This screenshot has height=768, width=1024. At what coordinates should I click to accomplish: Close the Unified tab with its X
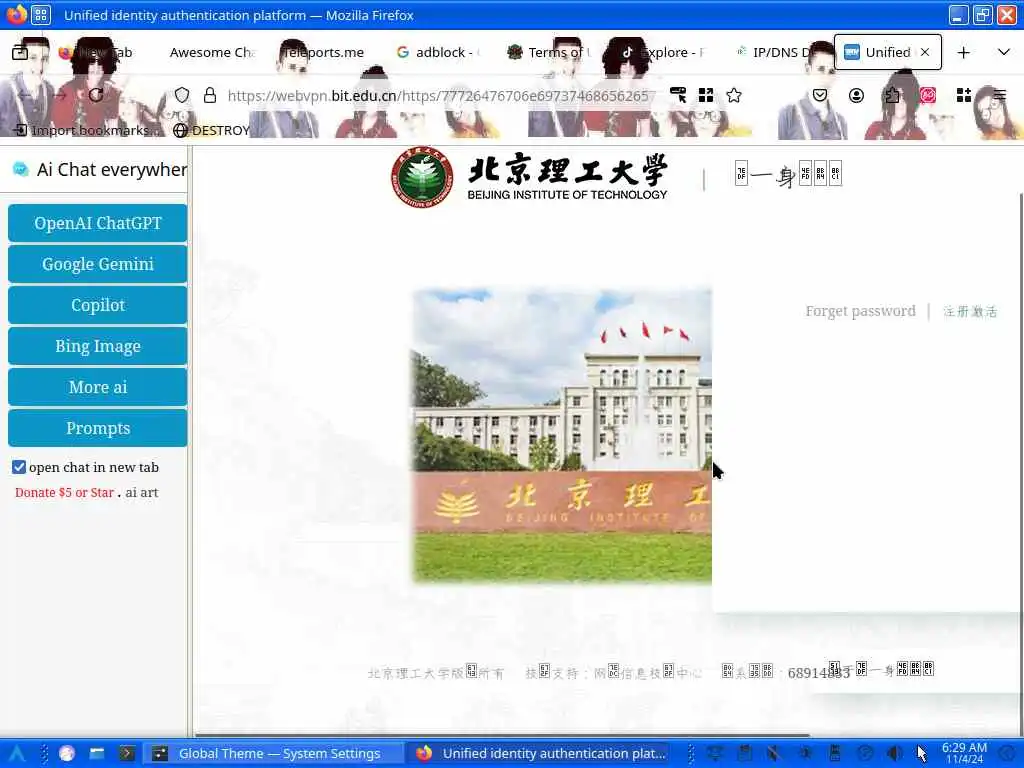coord(925,52)
